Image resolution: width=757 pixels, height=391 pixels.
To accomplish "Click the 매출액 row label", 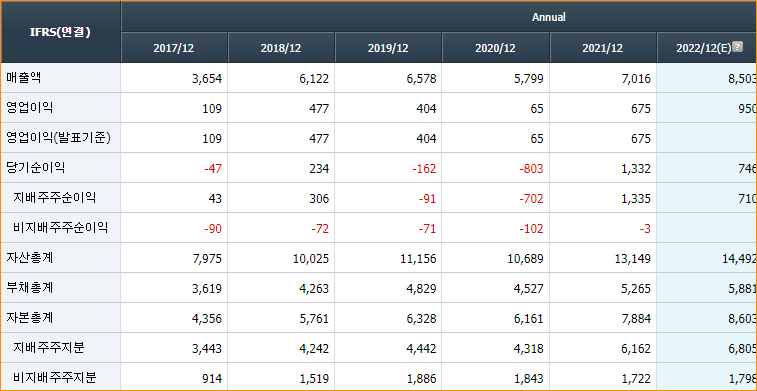I will click(x=24, y=78).
